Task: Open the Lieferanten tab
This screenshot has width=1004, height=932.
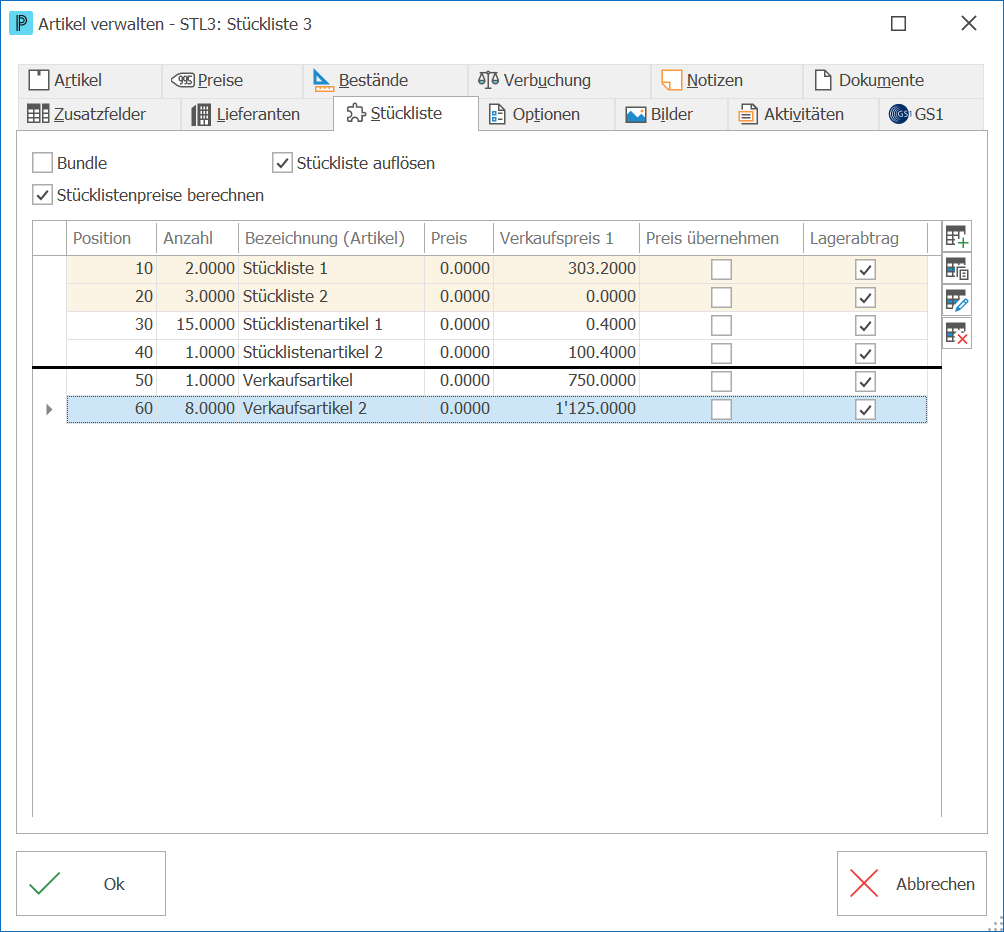Action: 257,115
